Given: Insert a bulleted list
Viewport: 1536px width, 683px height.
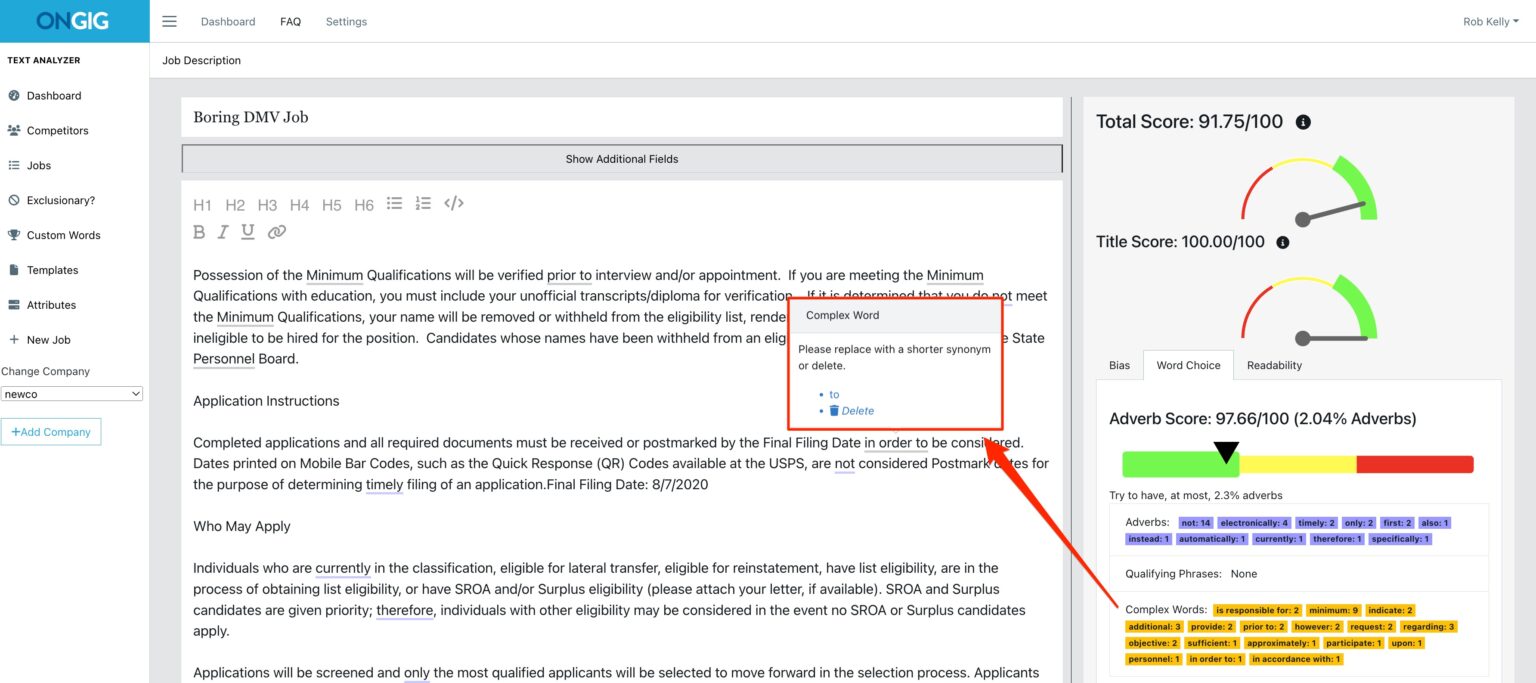Looking at the screenshot, I should [x=395, y=204].
